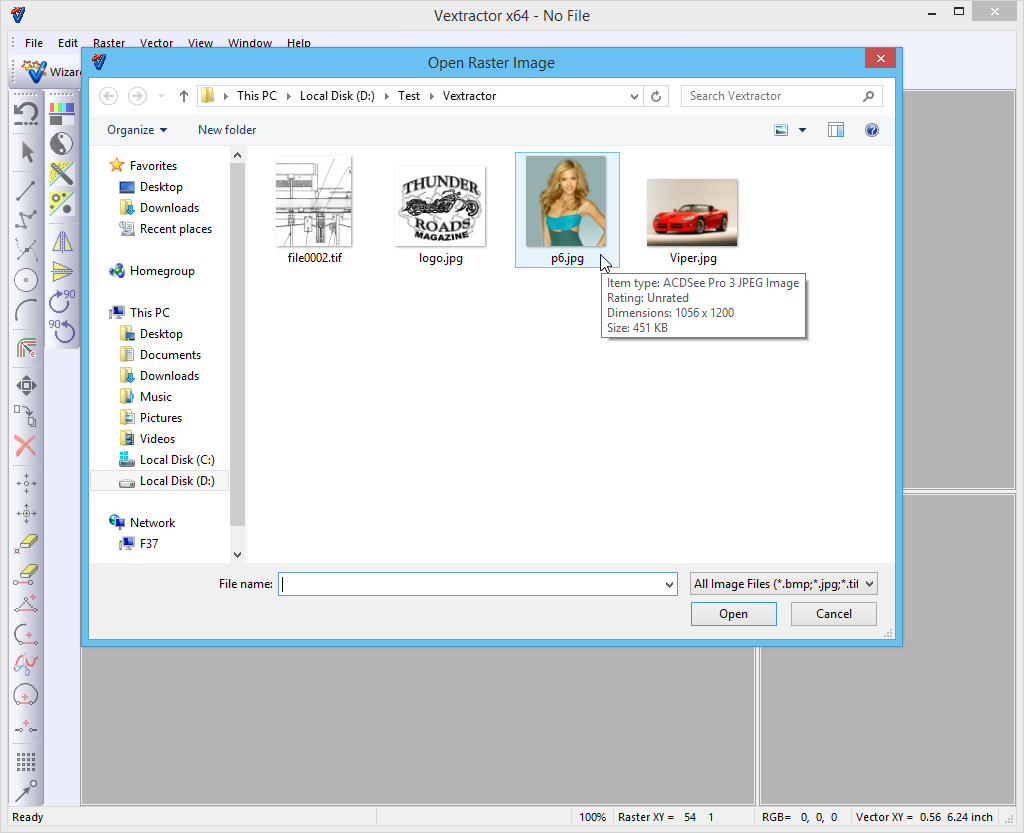1024x833 pixels.
Task: Click the flip horizontal mirror icon
Action: 62,243
